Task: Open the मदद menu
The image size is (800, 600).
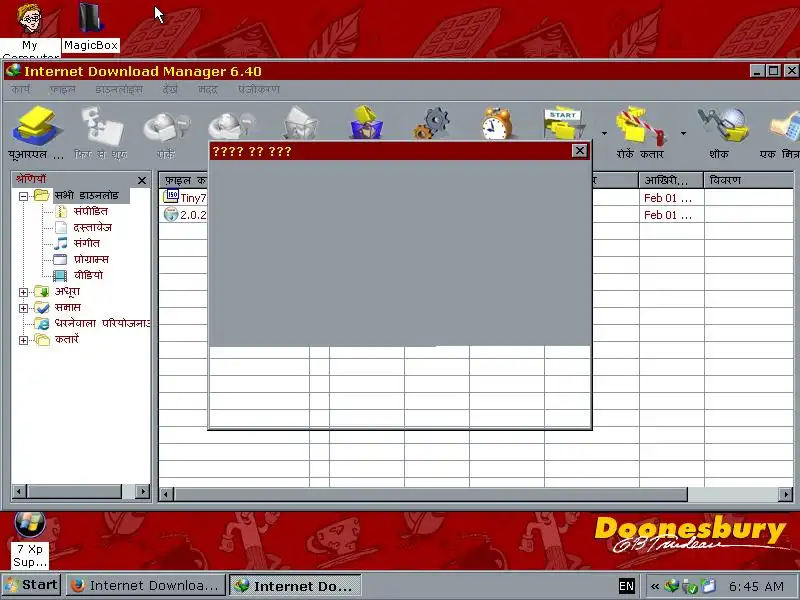Action: (208, 89)
